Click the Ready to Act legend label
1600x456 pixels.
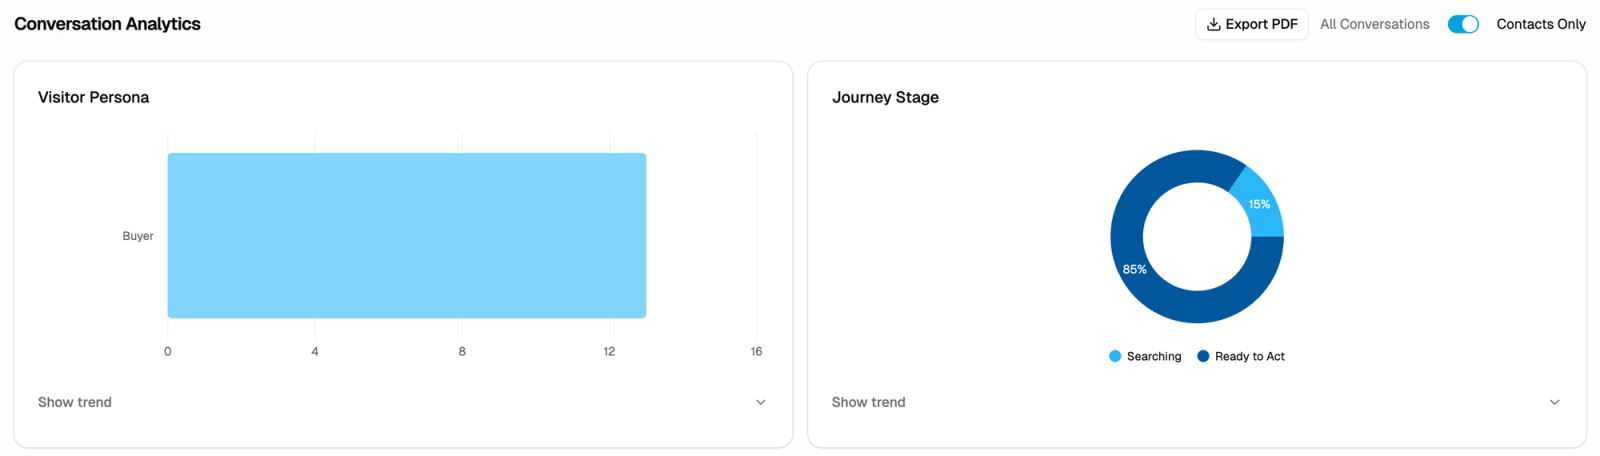[x=1250, y=356]
